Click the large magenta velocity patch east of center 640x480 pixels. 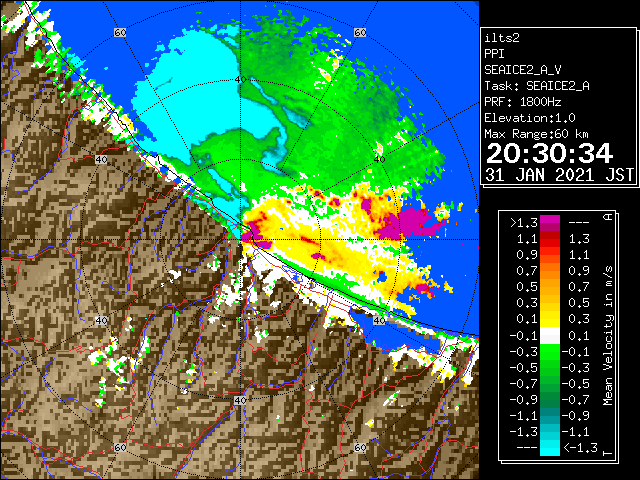[x=408, y=224]
